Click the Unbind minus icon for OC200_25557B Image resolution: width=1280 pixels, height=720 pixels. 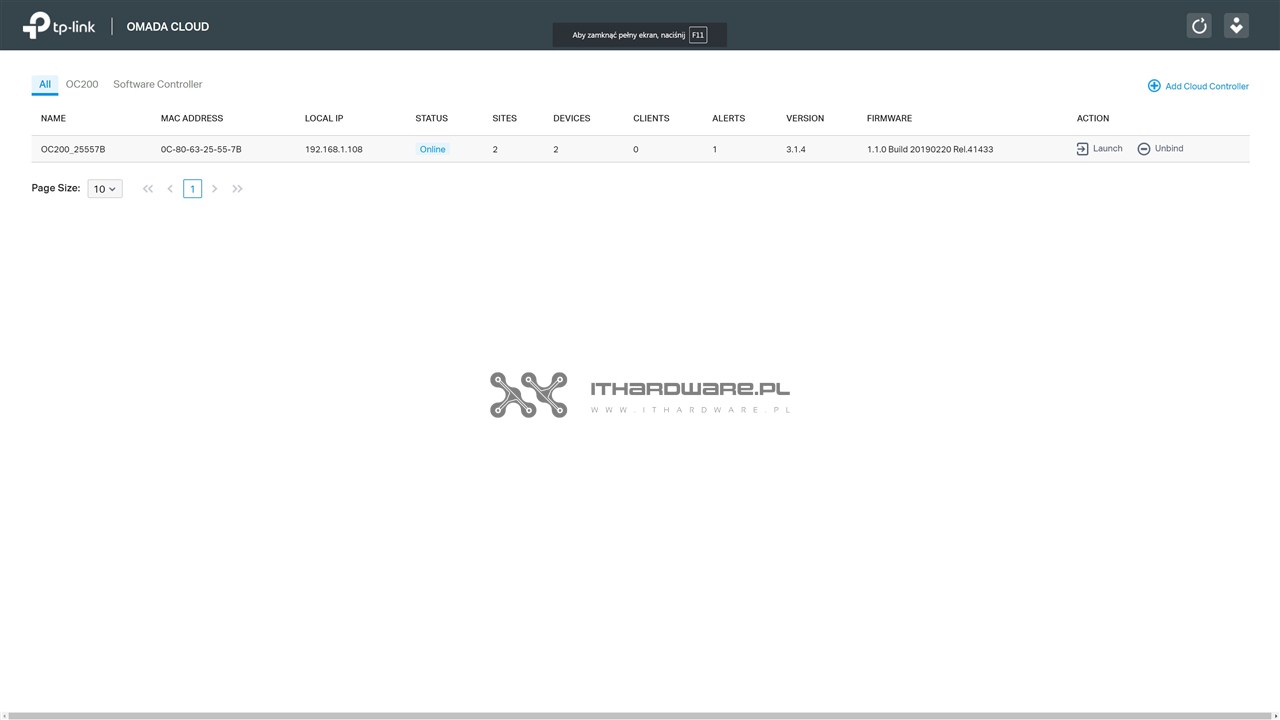1144,149
